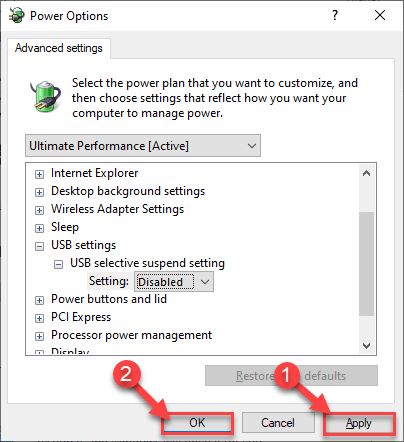The height and width of the screenshot is (442, 404).
Task: Click the Apply button
Action: 359,423
